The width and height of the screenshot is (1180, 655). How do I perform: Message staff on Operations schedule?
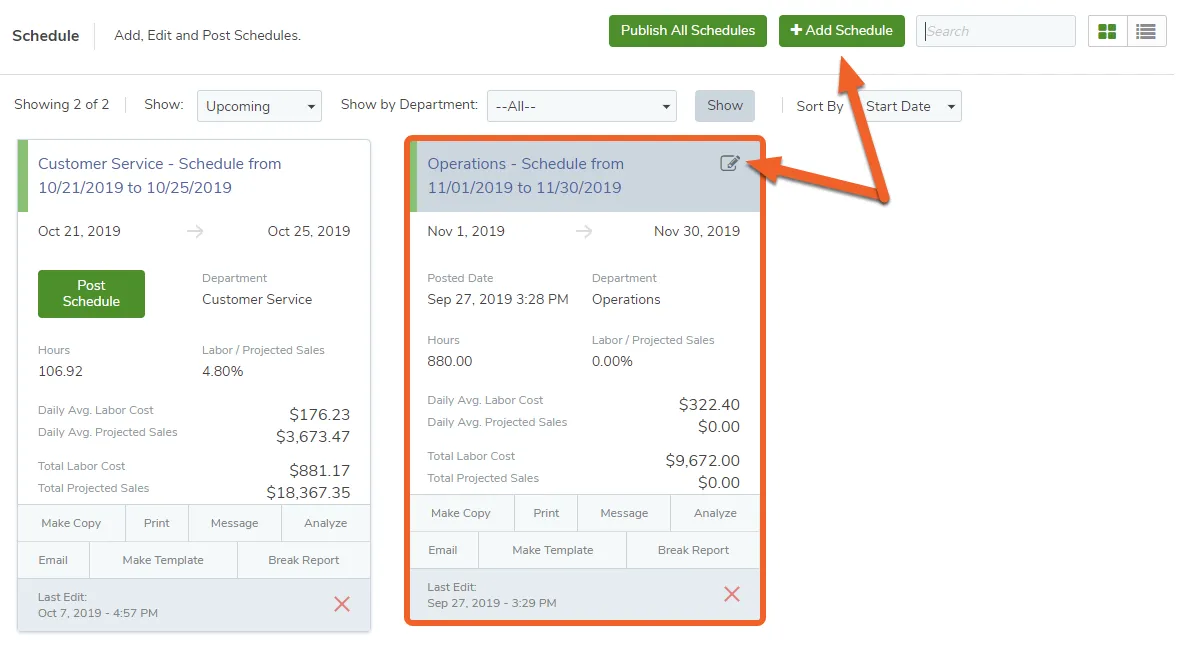click(625, 513)
